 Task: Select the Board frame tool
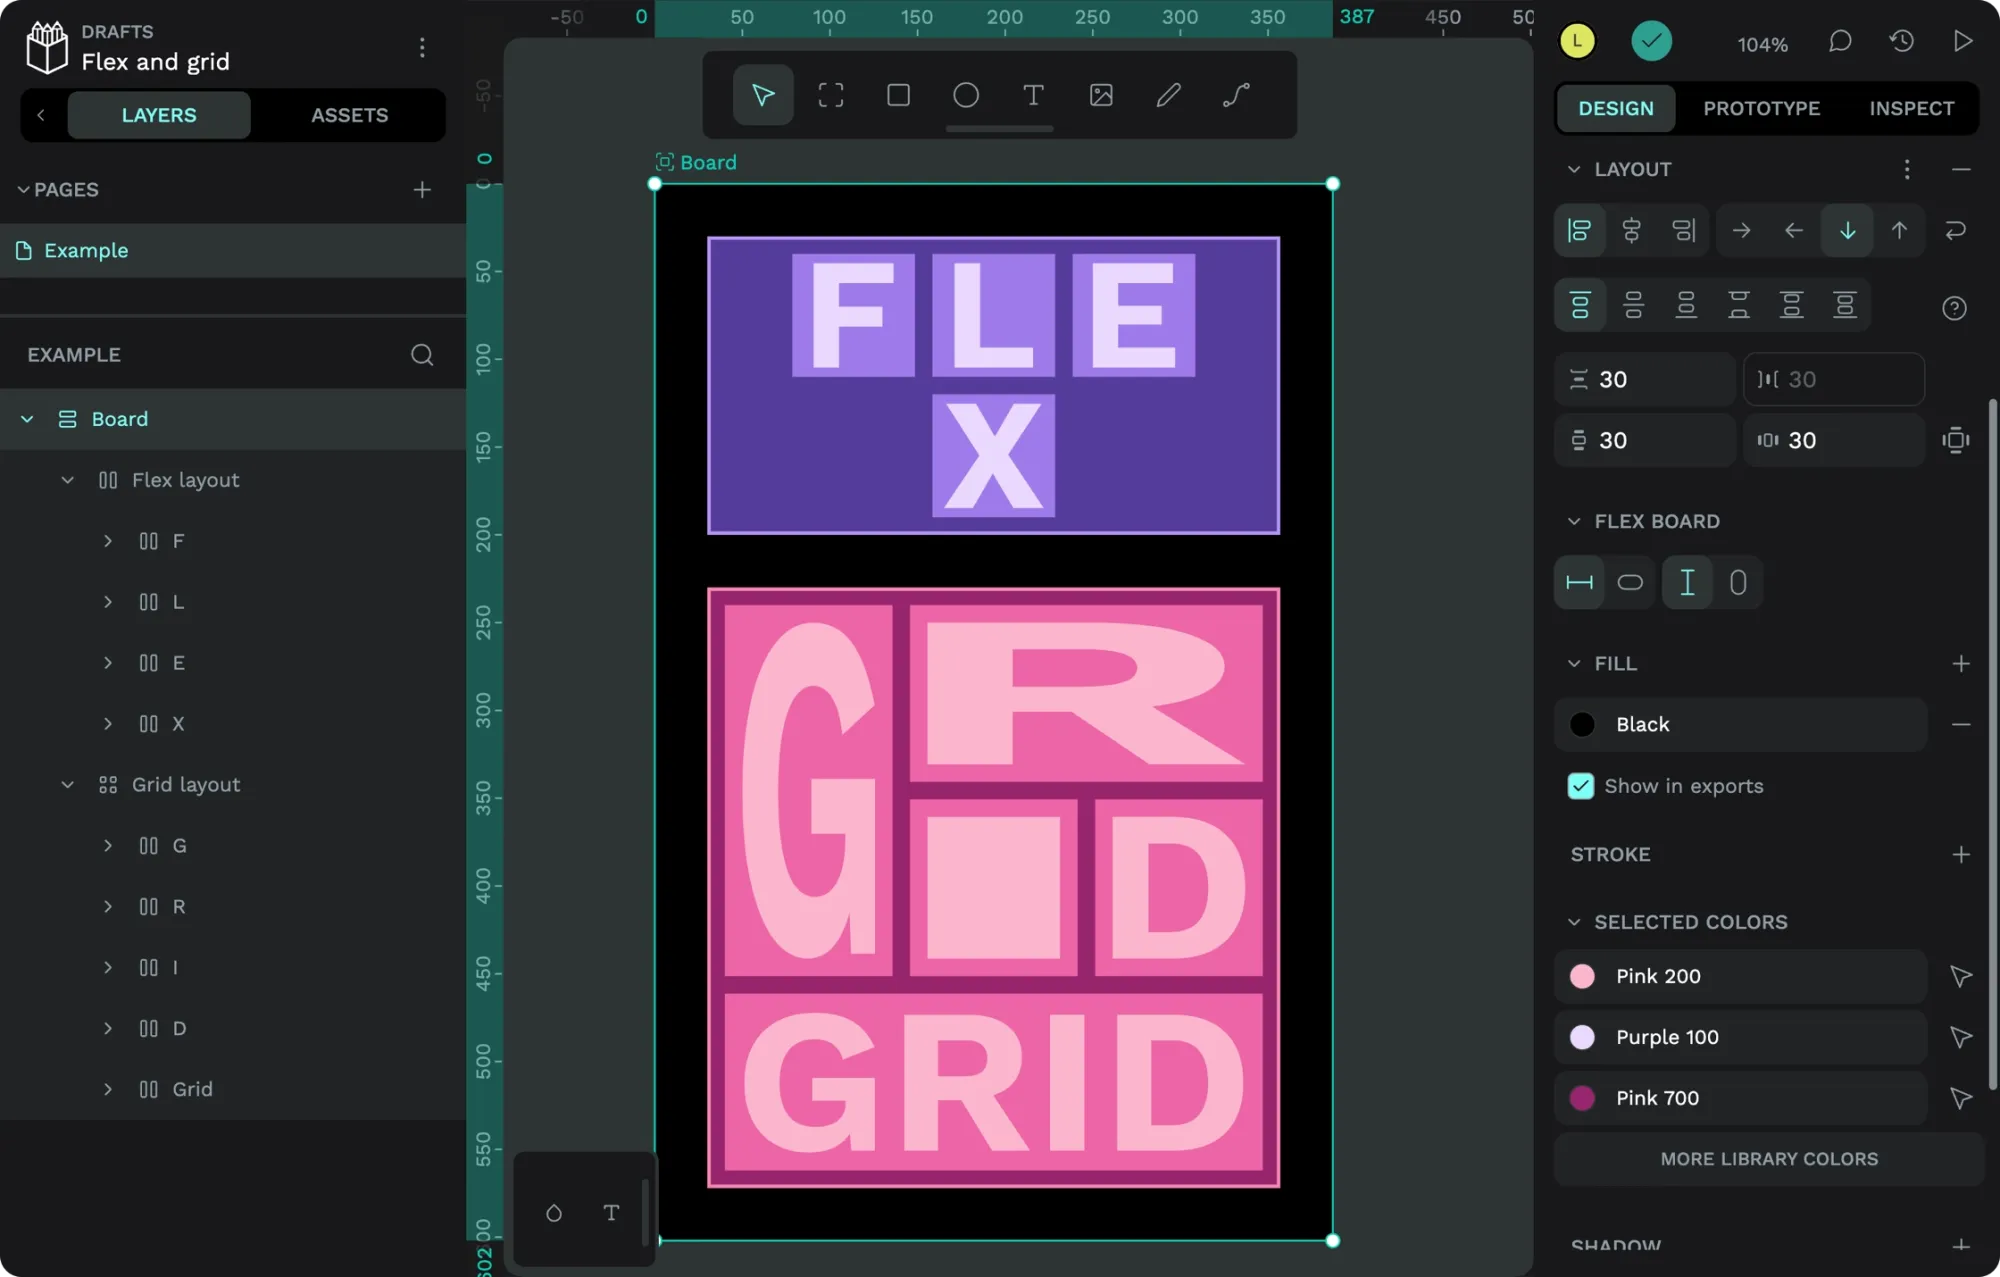[830, 95]
